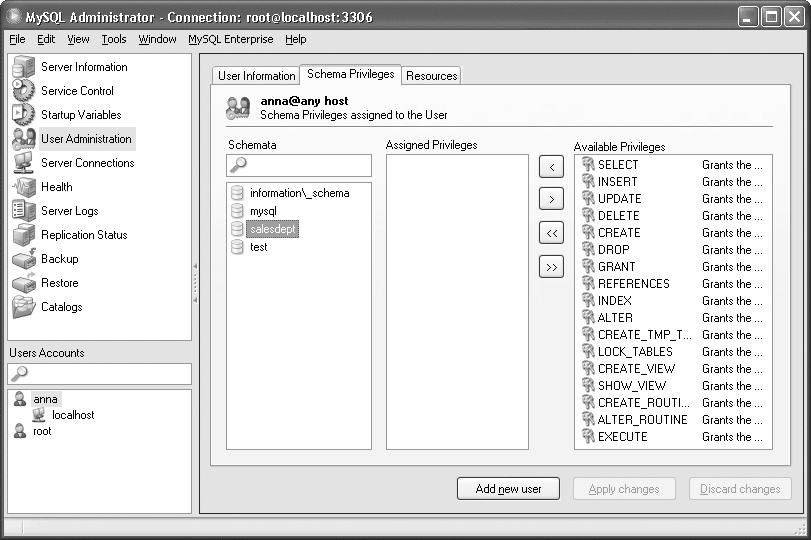
Task: Open the MySQL Enterprise menu
Action: pyautogui.click(x=231, y=39)
